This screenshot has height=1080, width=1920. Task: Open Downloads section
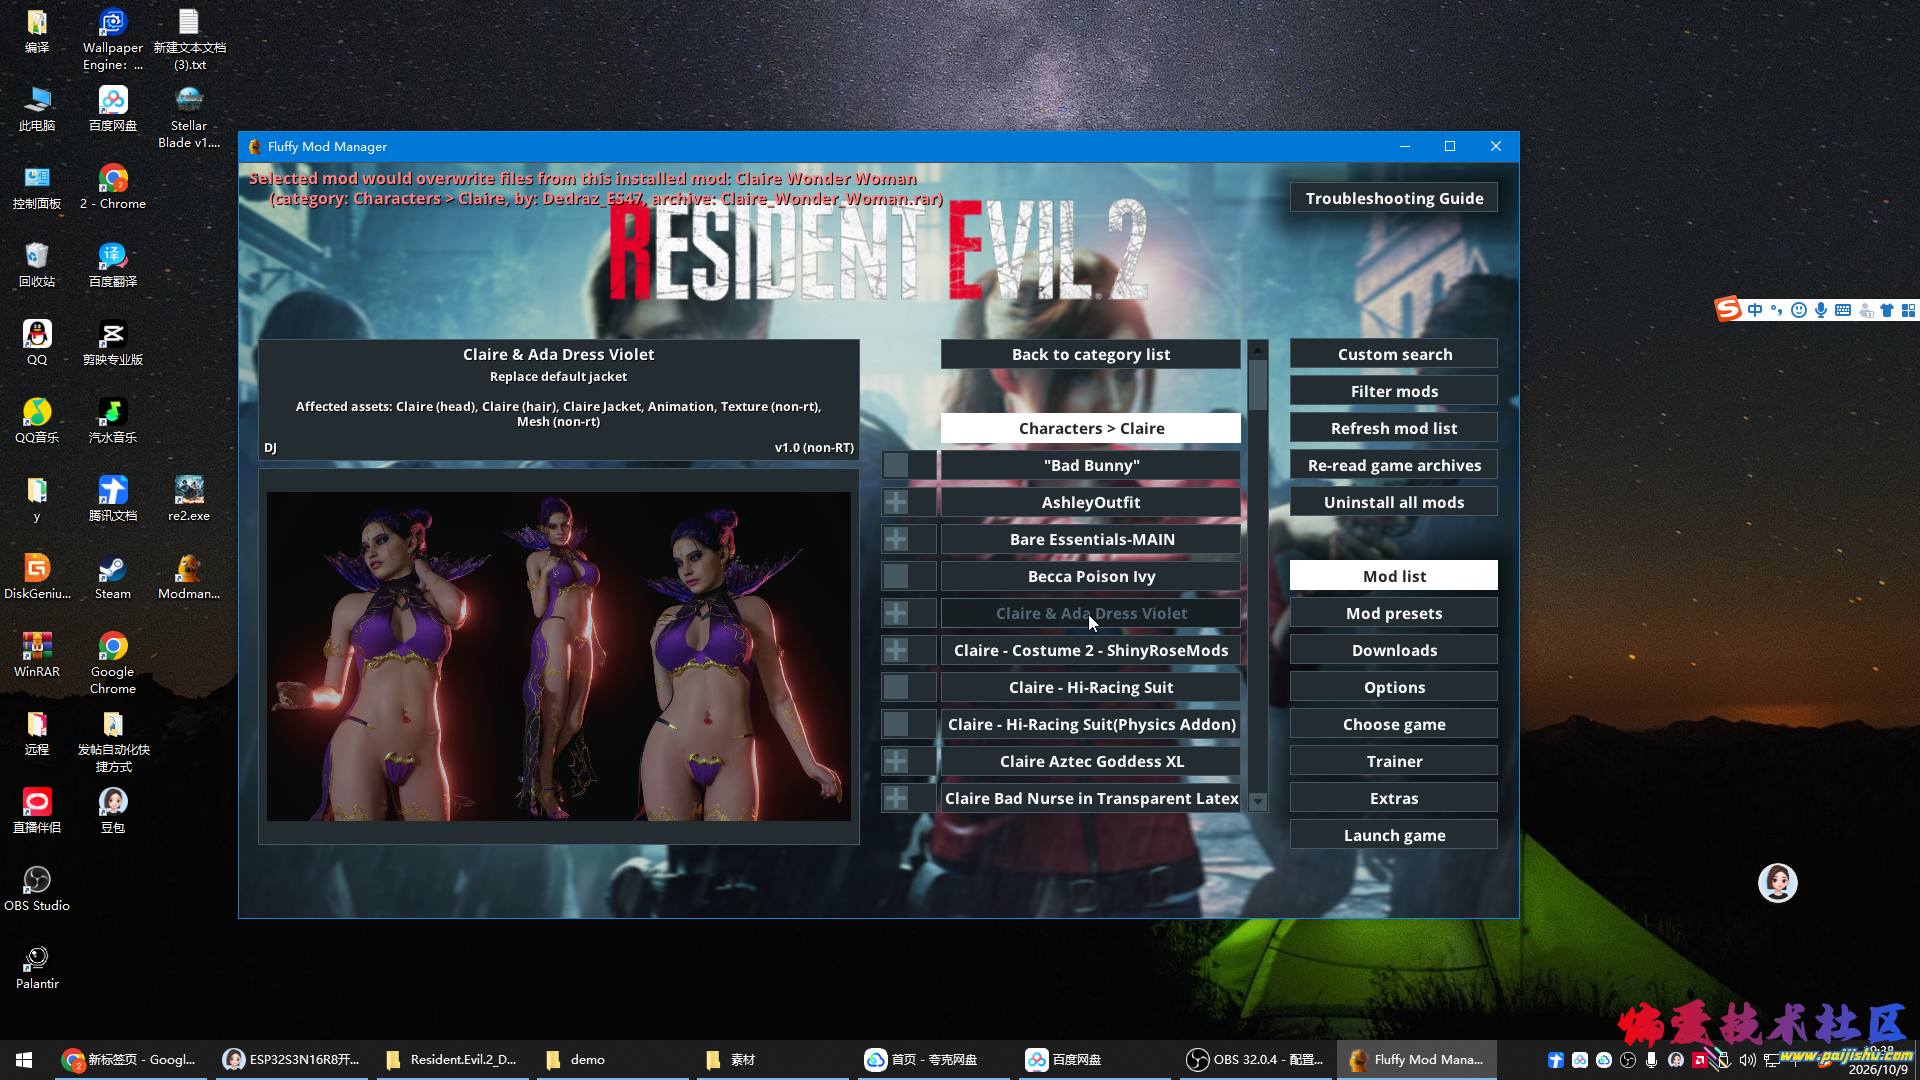[x=1394, y=650]
